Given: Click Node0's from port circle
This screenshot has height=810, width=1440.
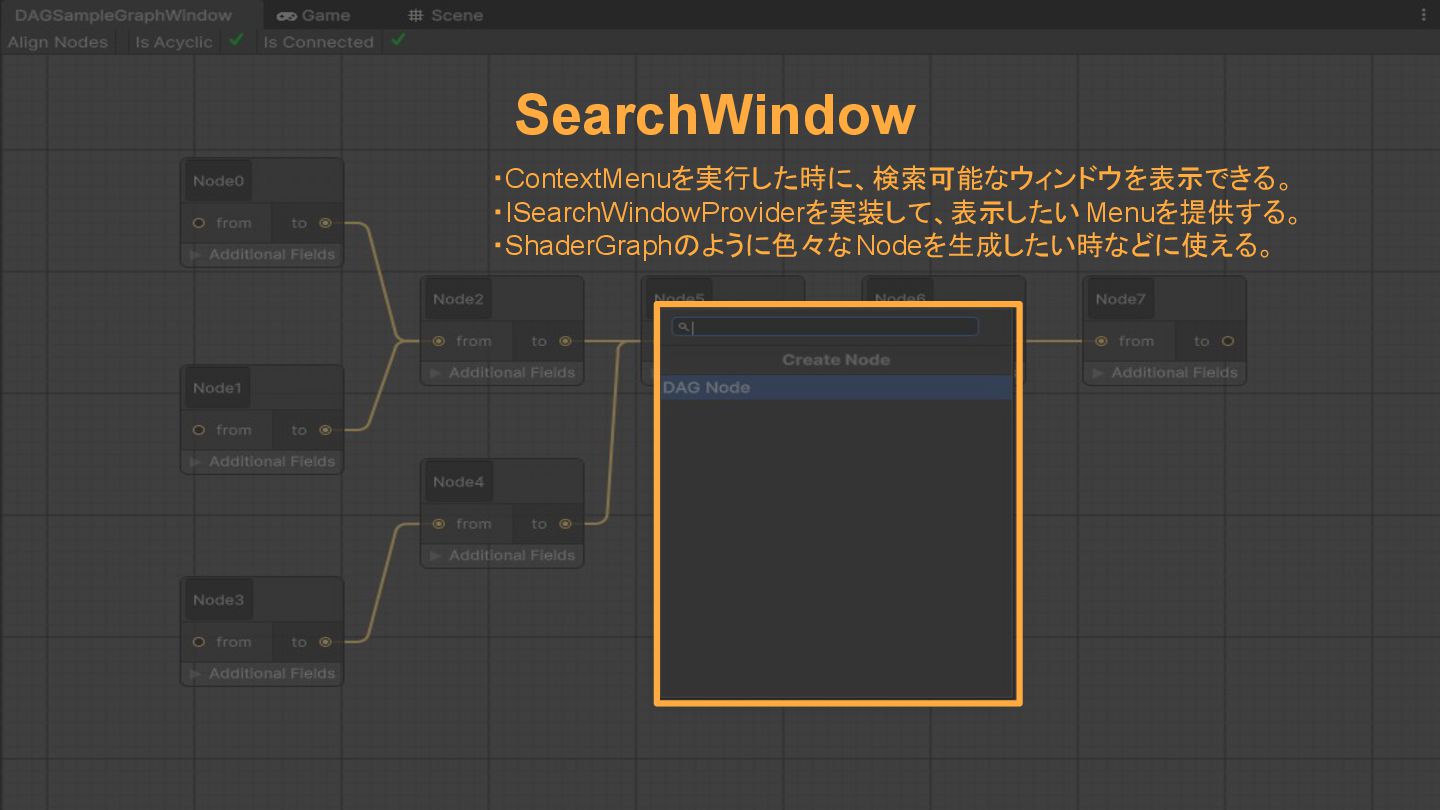Looking at the screenshot, I should [198, 223].
